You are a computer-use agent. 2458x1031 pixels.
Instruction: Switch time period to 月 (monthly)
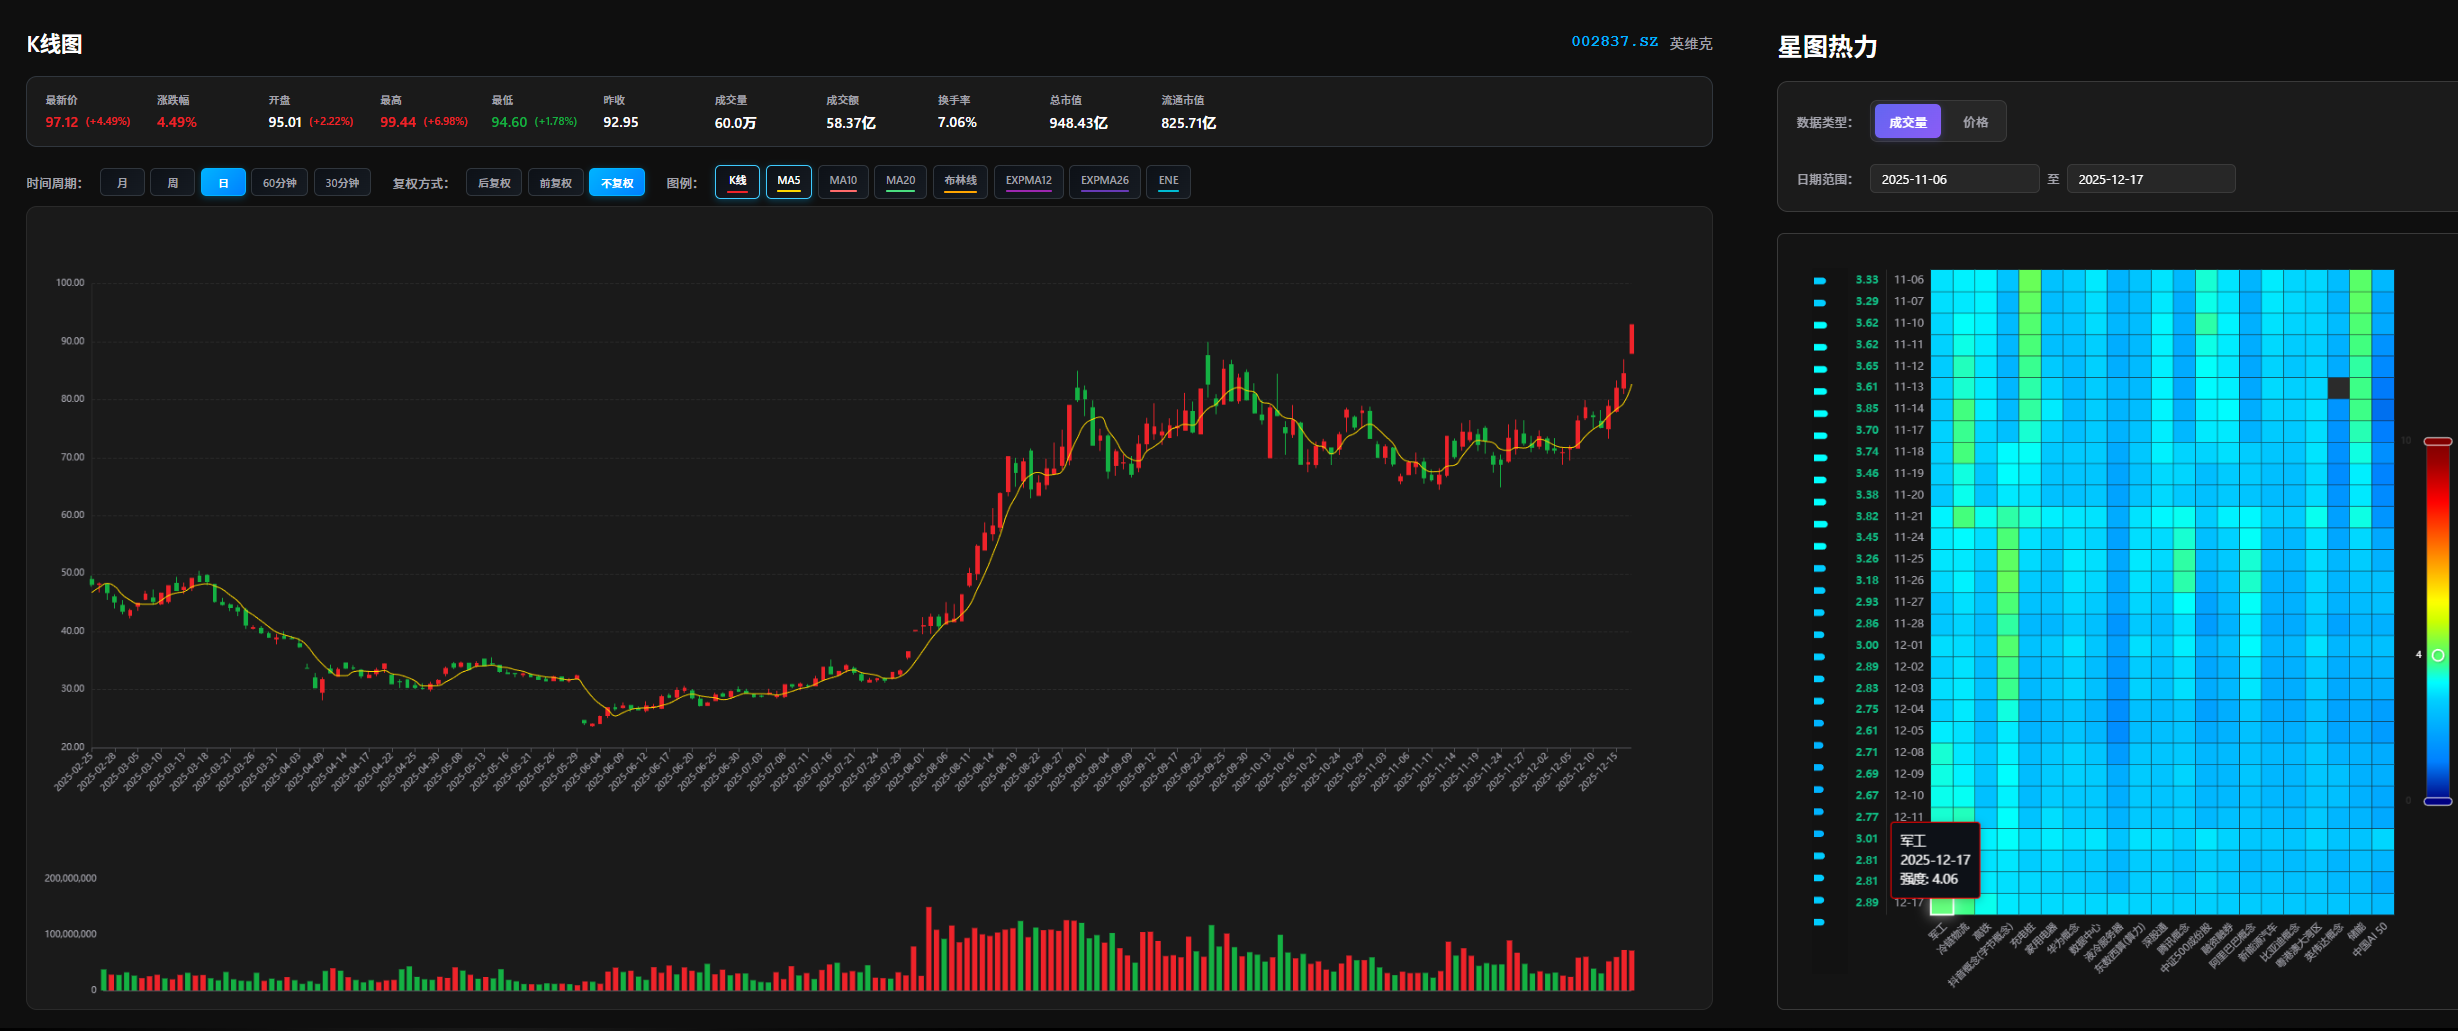[122, 183]
